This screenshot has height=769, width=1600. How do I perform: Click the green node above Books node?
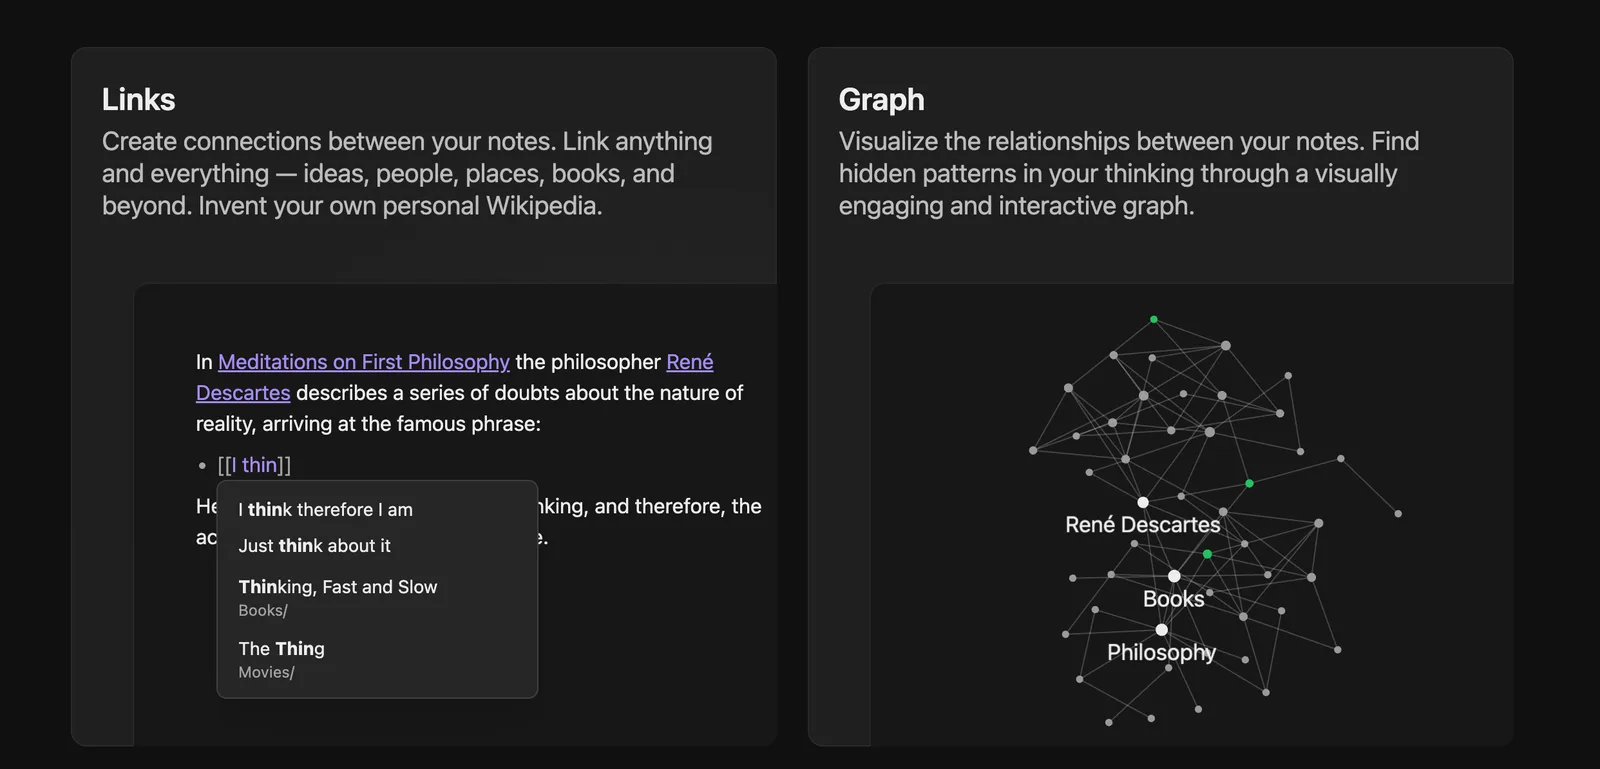(x=1207, y=554)
